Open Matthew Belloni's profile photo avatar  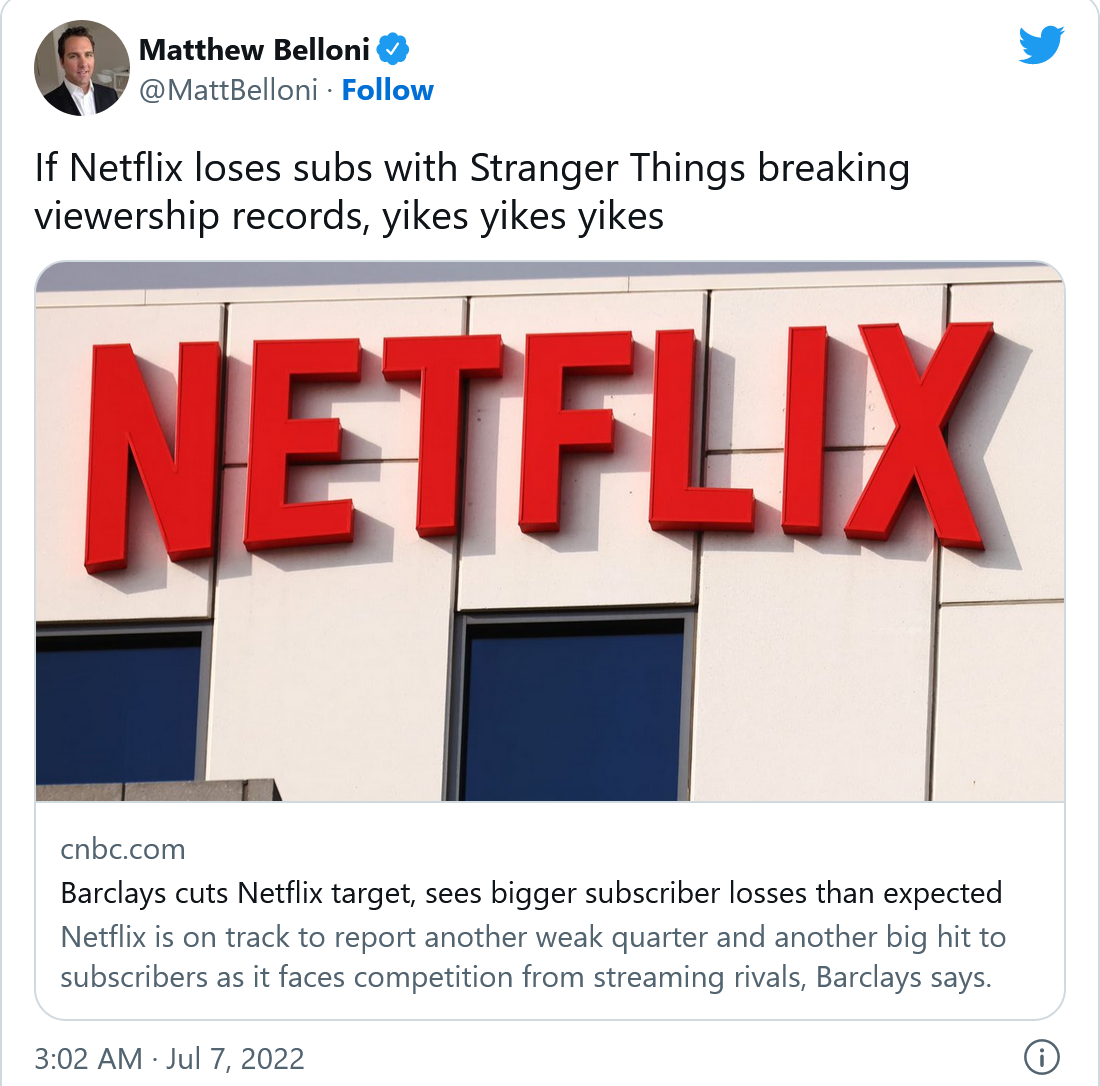82,68
